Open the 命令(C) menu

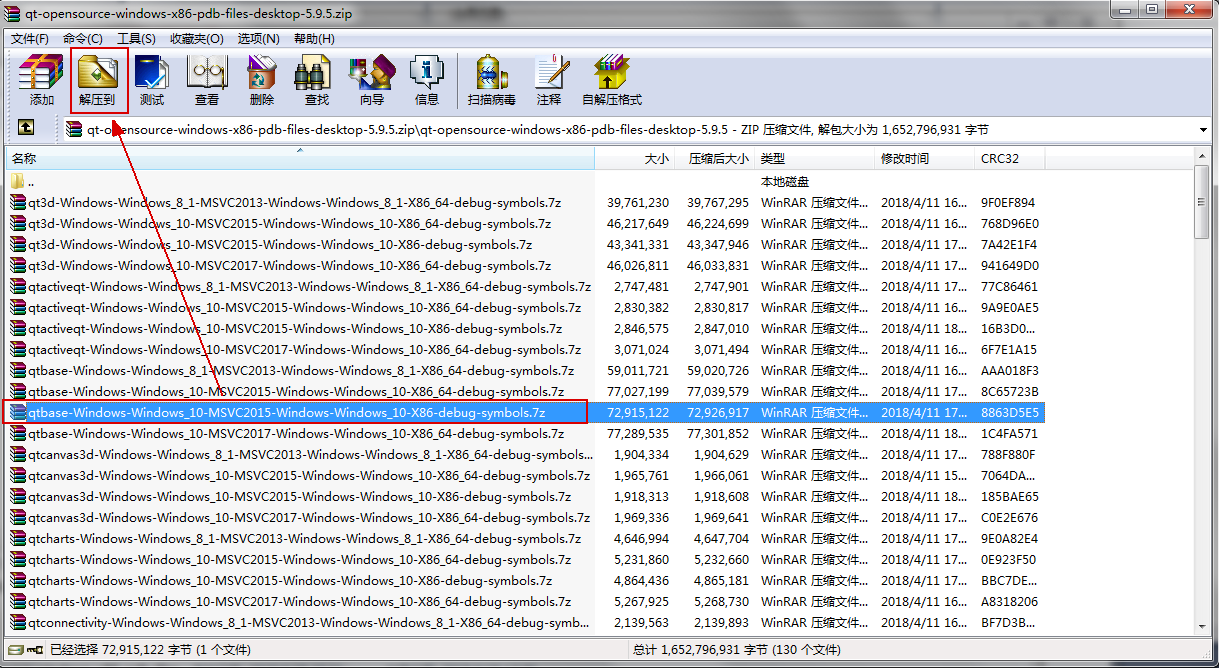[82, 38]
